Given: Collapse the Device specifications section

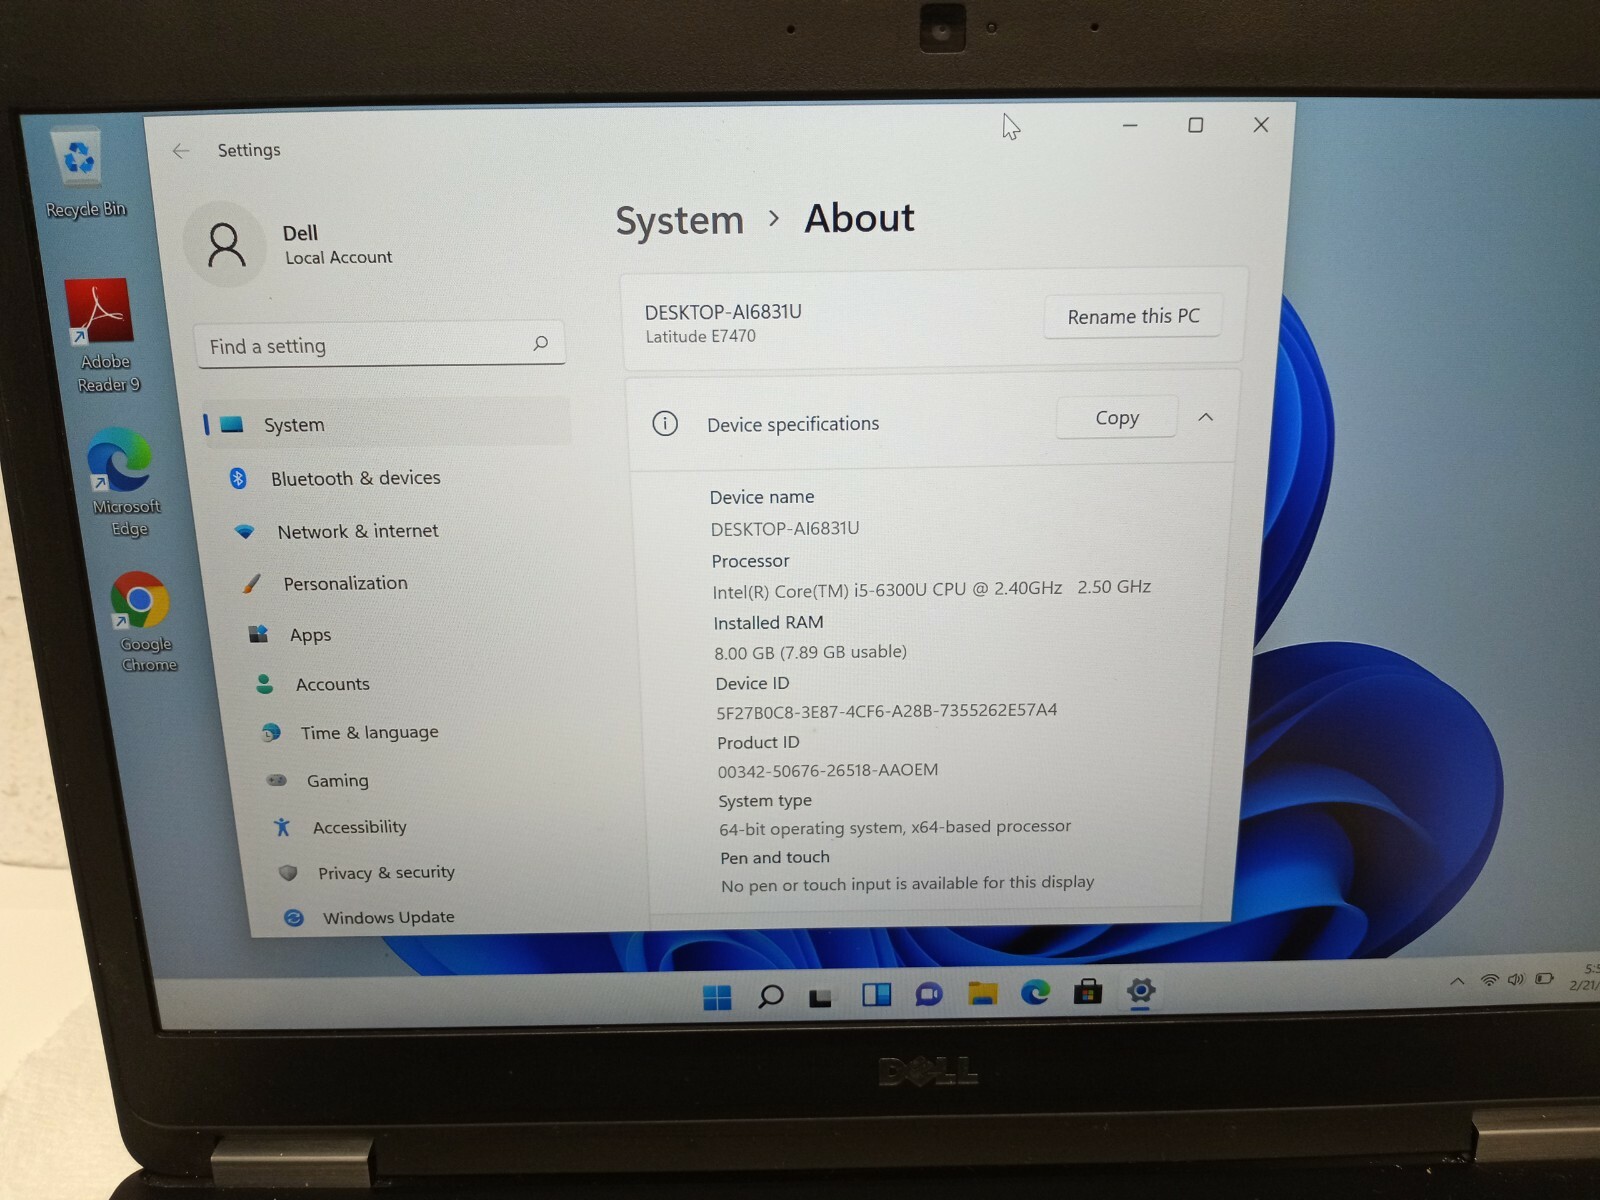Looking at the screenshot, I should [1206, 417].
